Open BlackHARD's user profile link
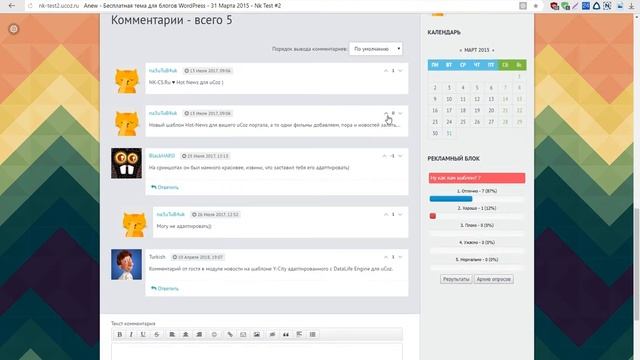Image resolution: width=640 pixels, height=360 pixels. click(x=162, y=156)
